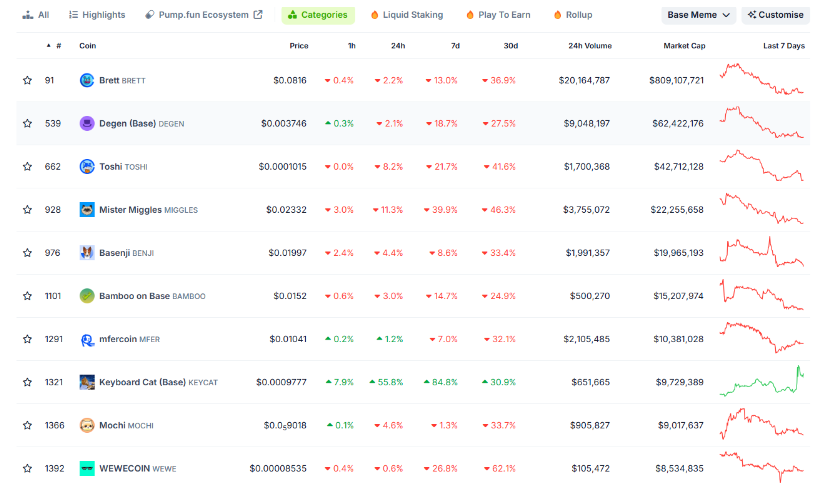Sort by 30d column header

point(511,46)
